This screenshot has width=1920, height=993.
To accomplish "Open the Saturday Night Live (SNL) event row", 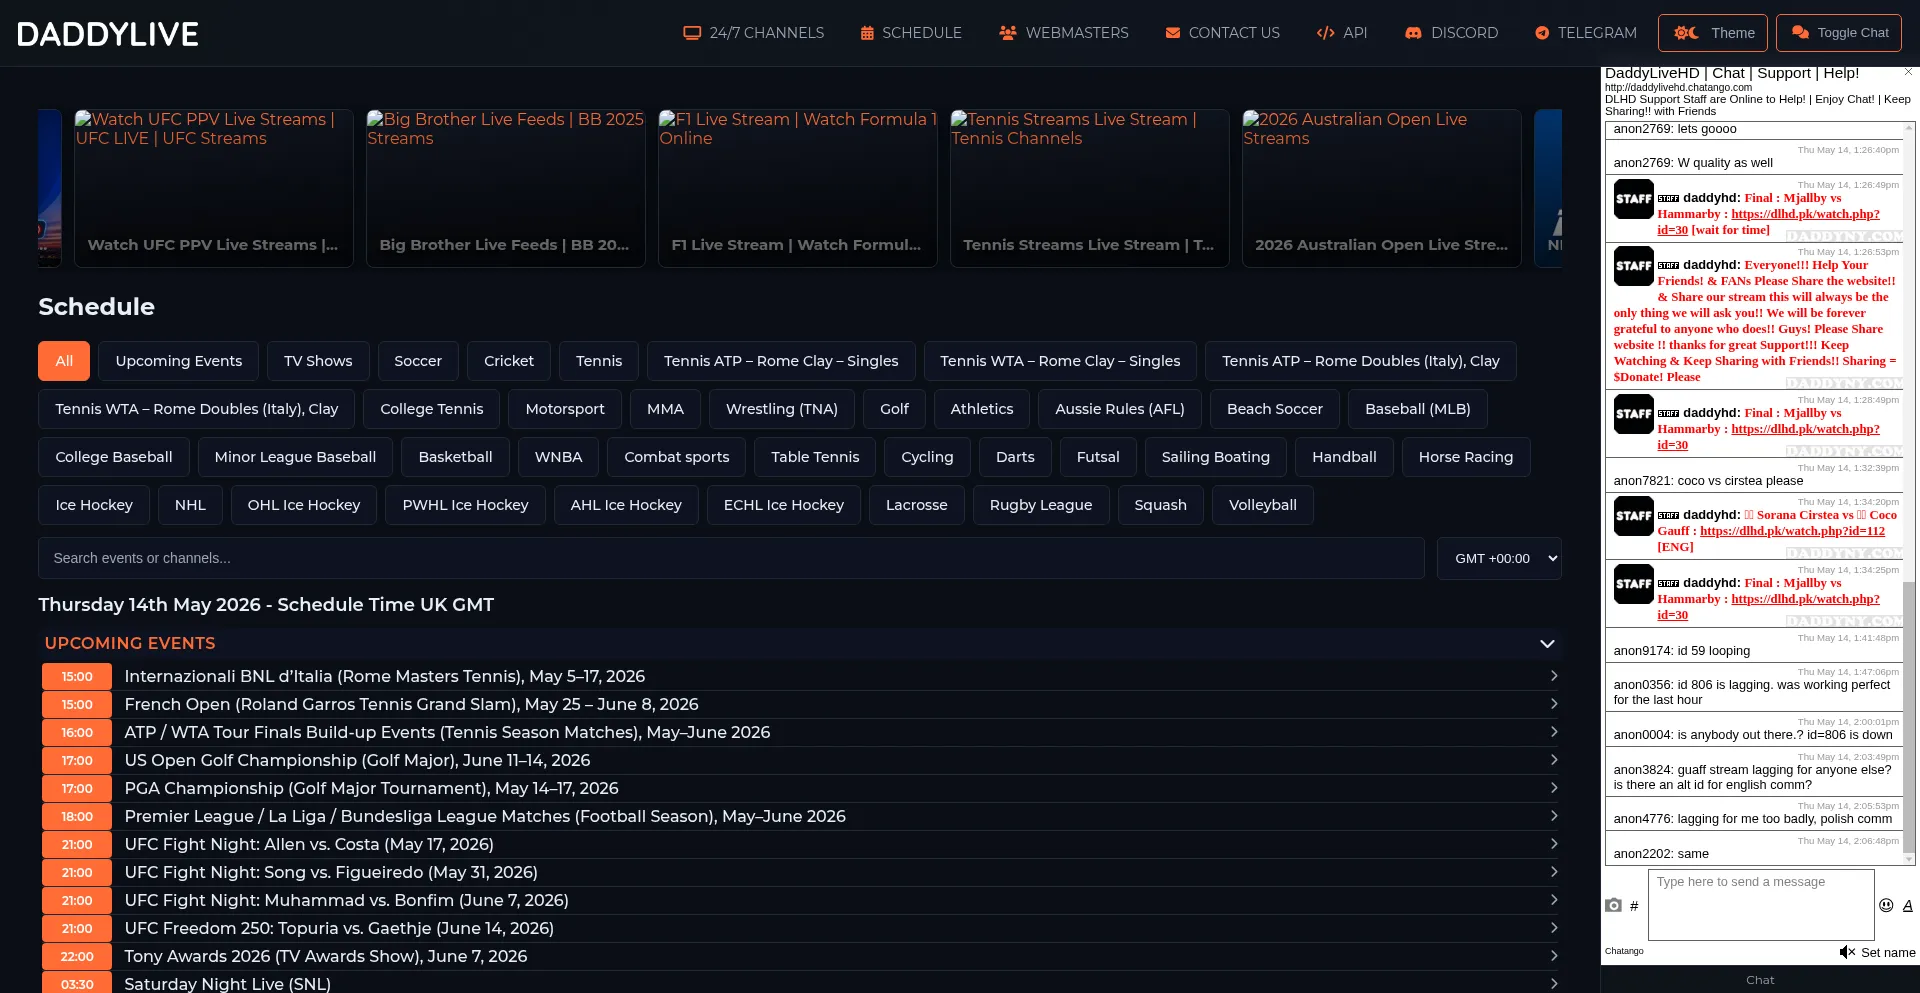I will 801,984.
